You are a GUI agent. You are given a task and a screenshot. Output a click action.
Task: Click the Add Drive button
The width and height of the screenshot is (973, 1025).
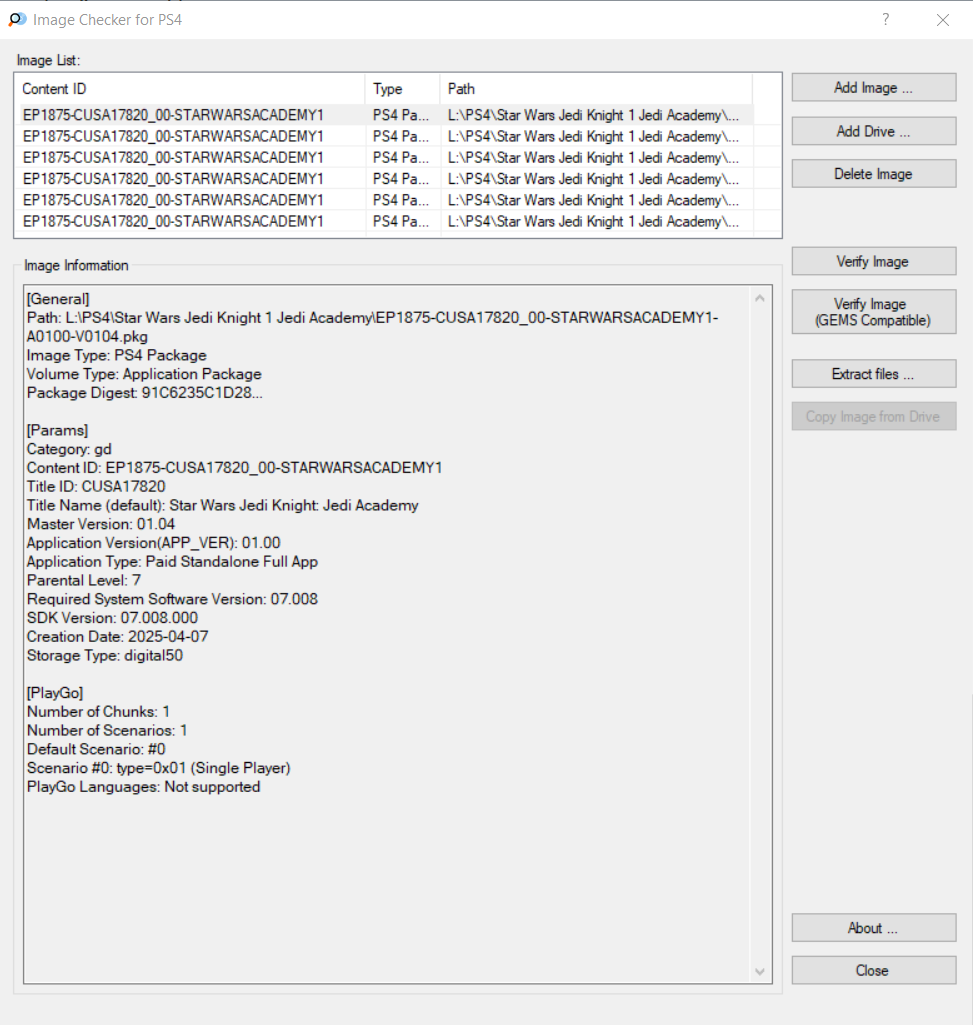(874, 131)
